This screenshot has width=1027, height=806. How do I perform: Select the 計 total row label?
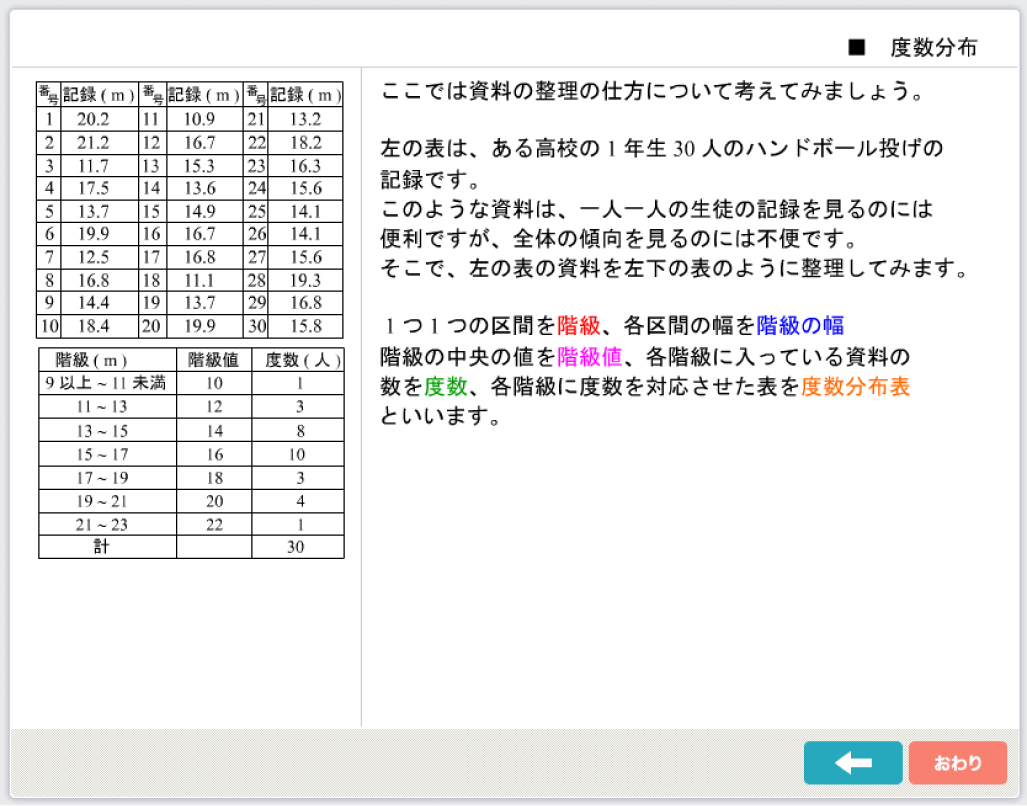tap(106, 547)
